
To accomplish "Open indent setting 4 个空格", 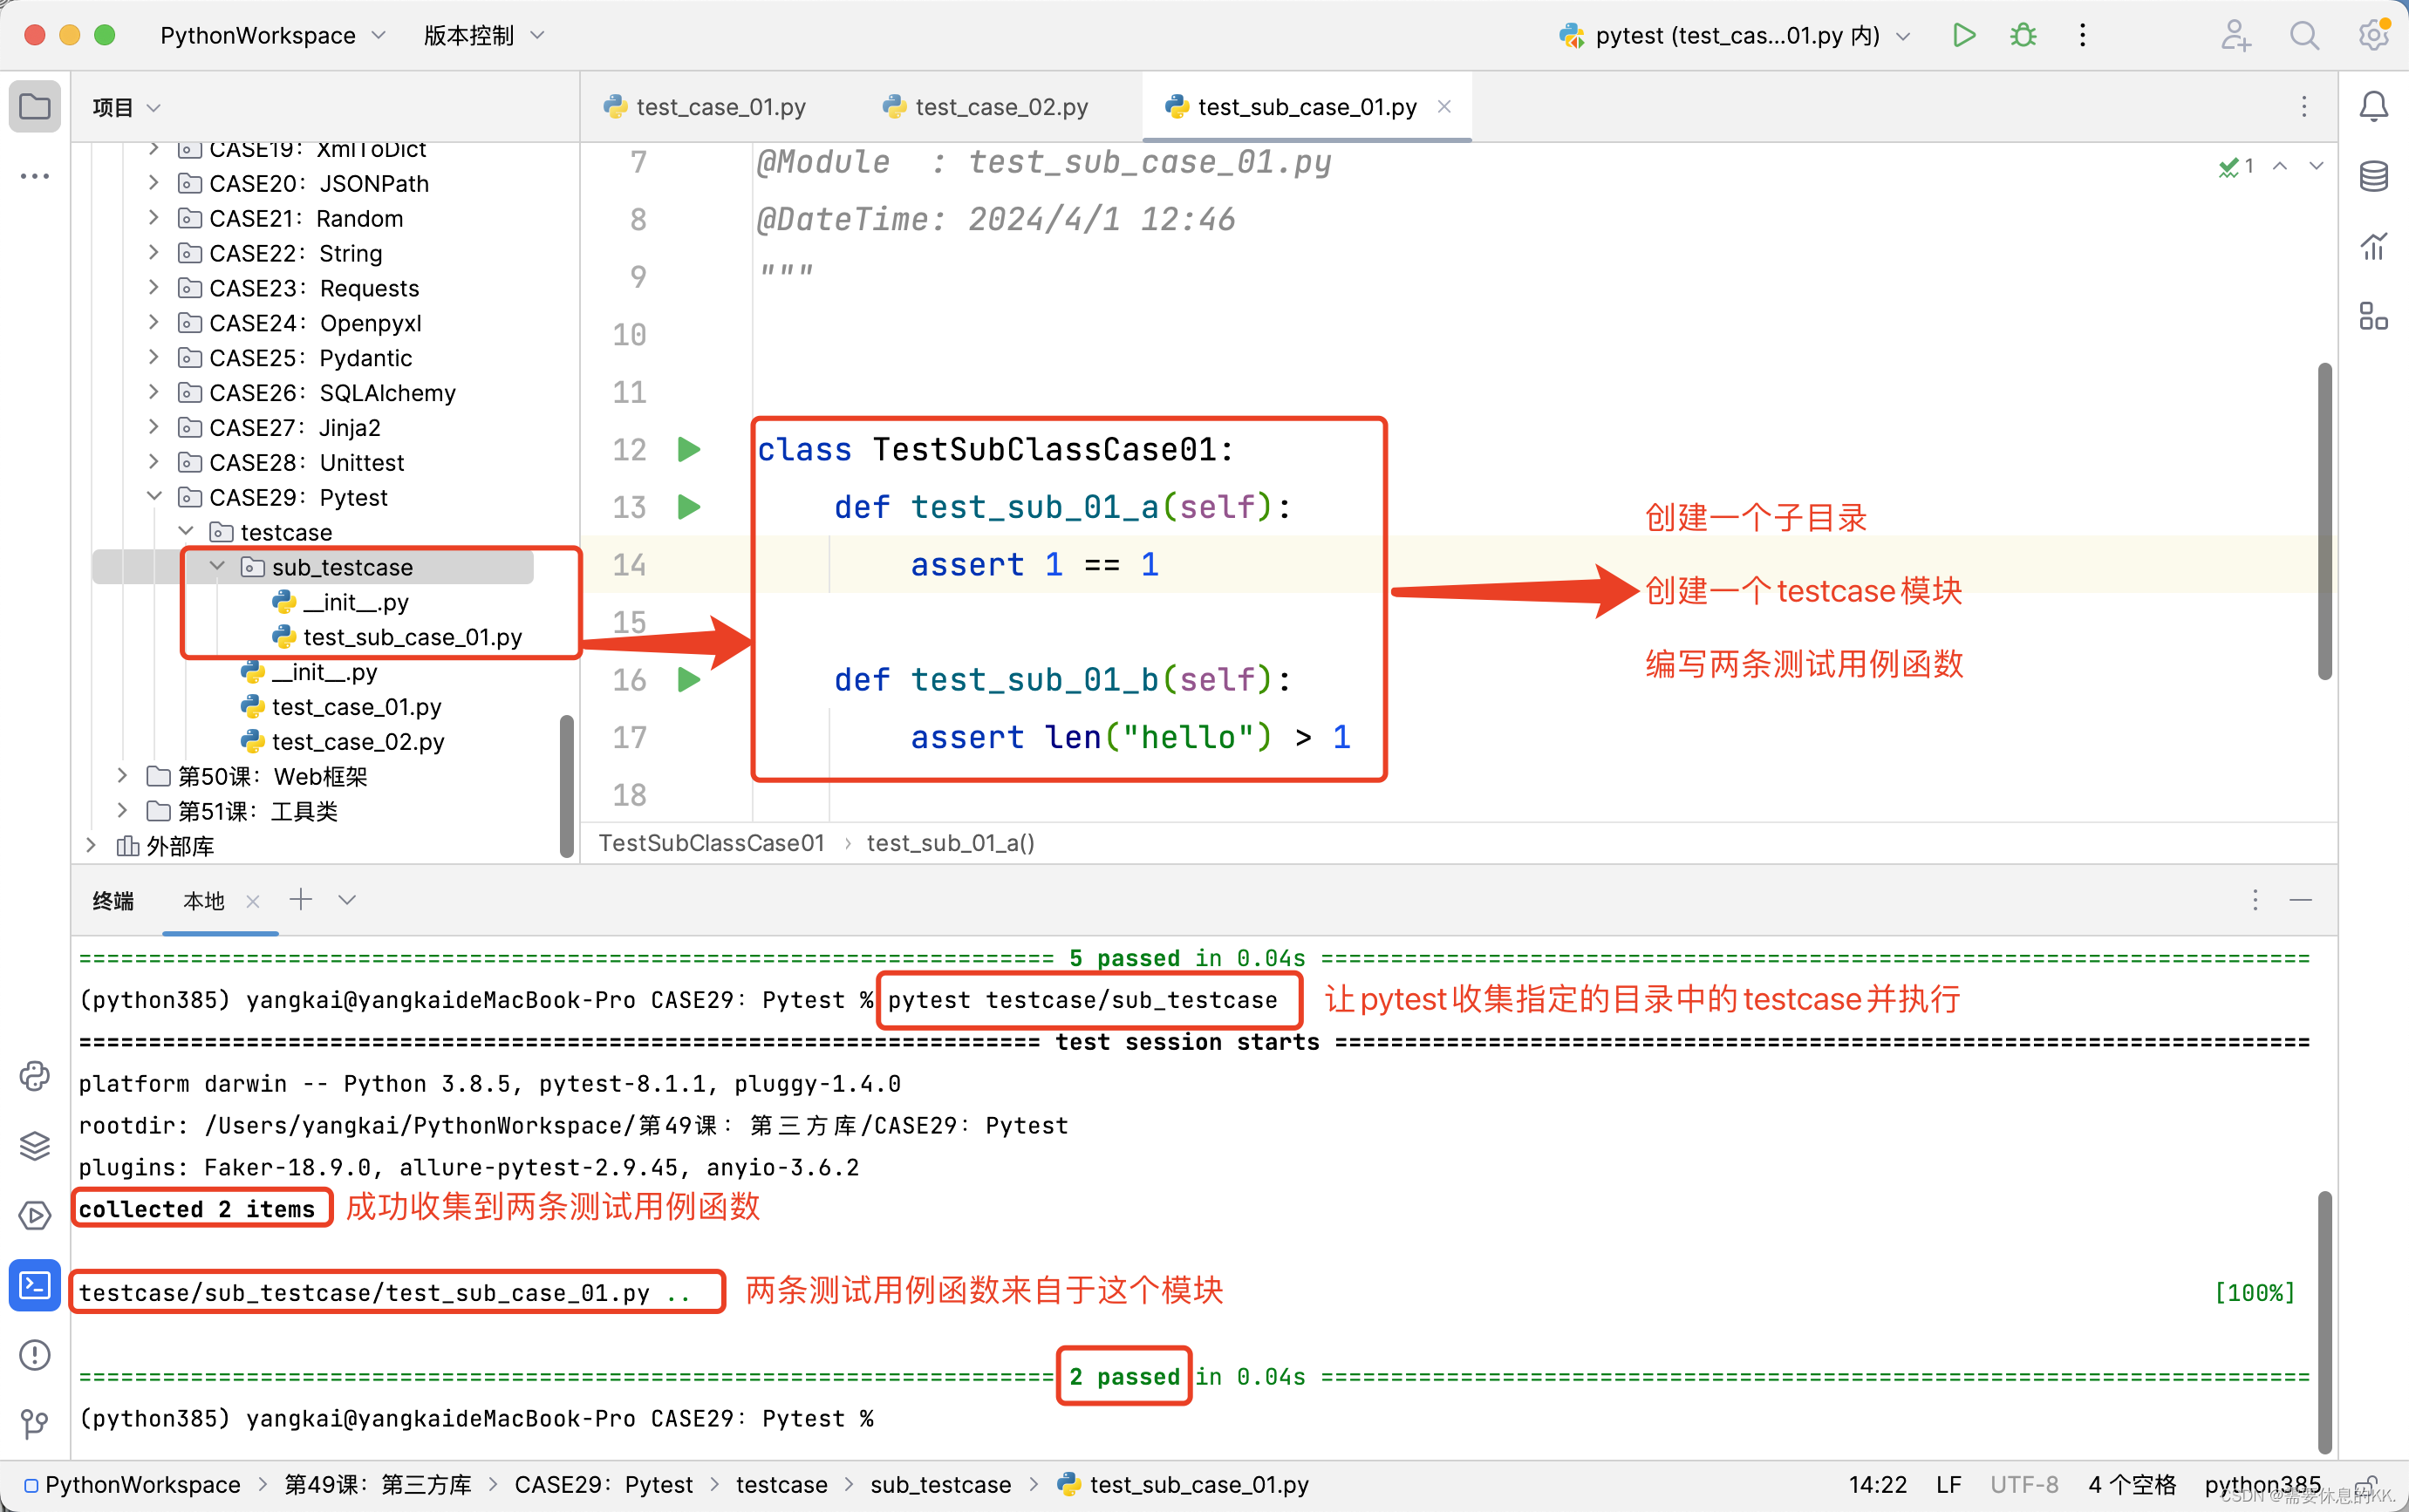I will [2132, 1485].
